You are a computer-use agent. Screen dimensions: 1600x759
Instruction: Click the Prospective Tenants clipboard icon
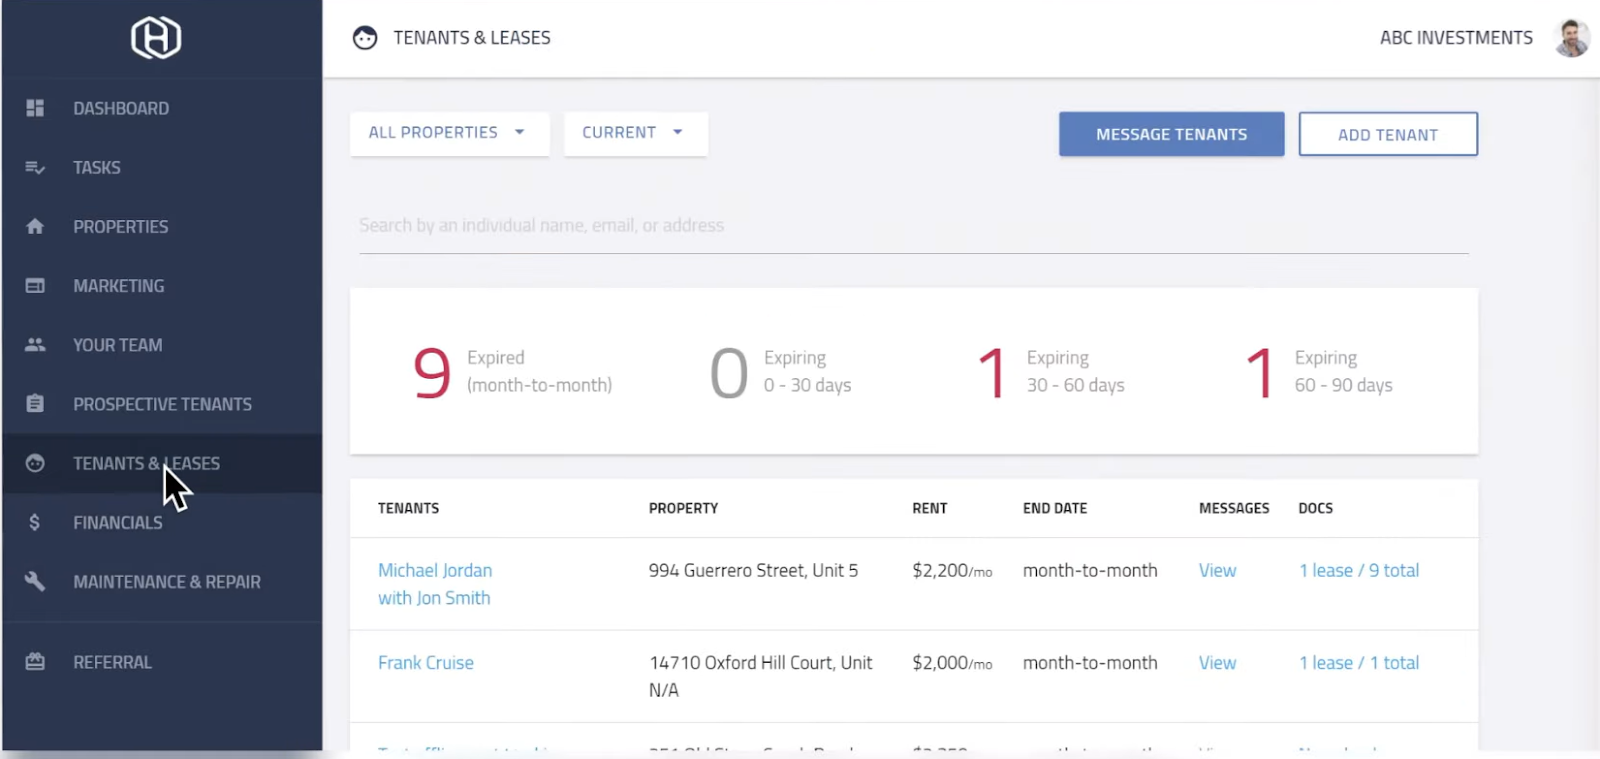tap(35, 404)
